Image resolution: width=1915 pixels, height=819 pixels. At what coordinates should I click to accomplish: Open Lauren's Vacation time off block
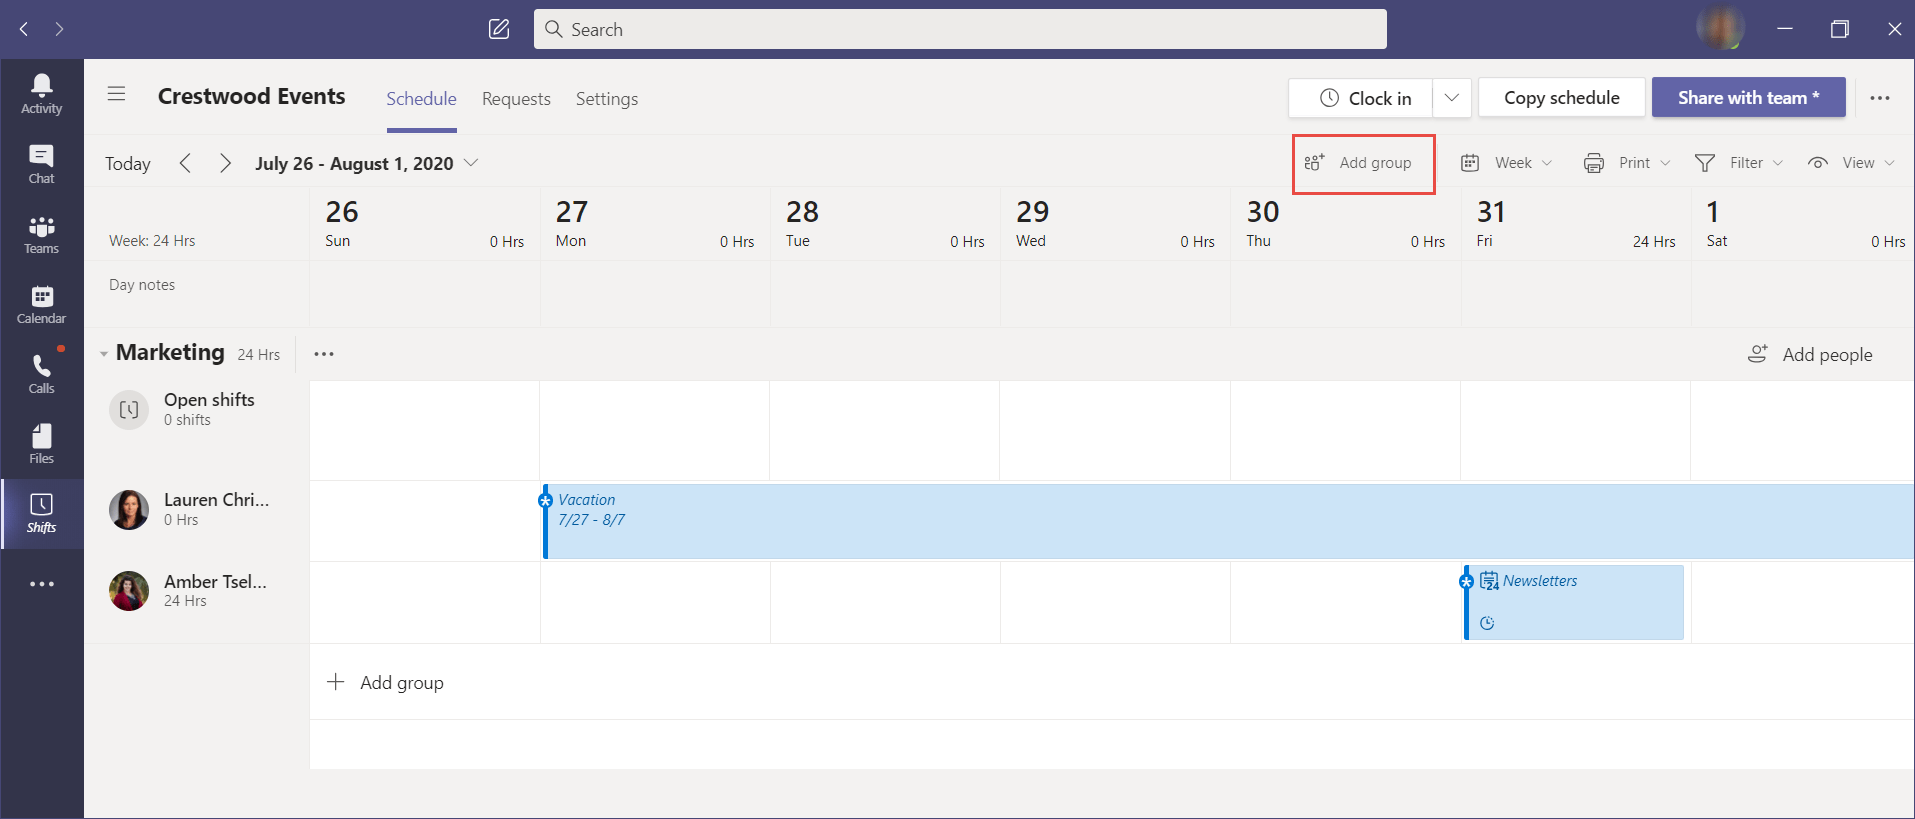pyautogui.click(x=1229, y=521)
